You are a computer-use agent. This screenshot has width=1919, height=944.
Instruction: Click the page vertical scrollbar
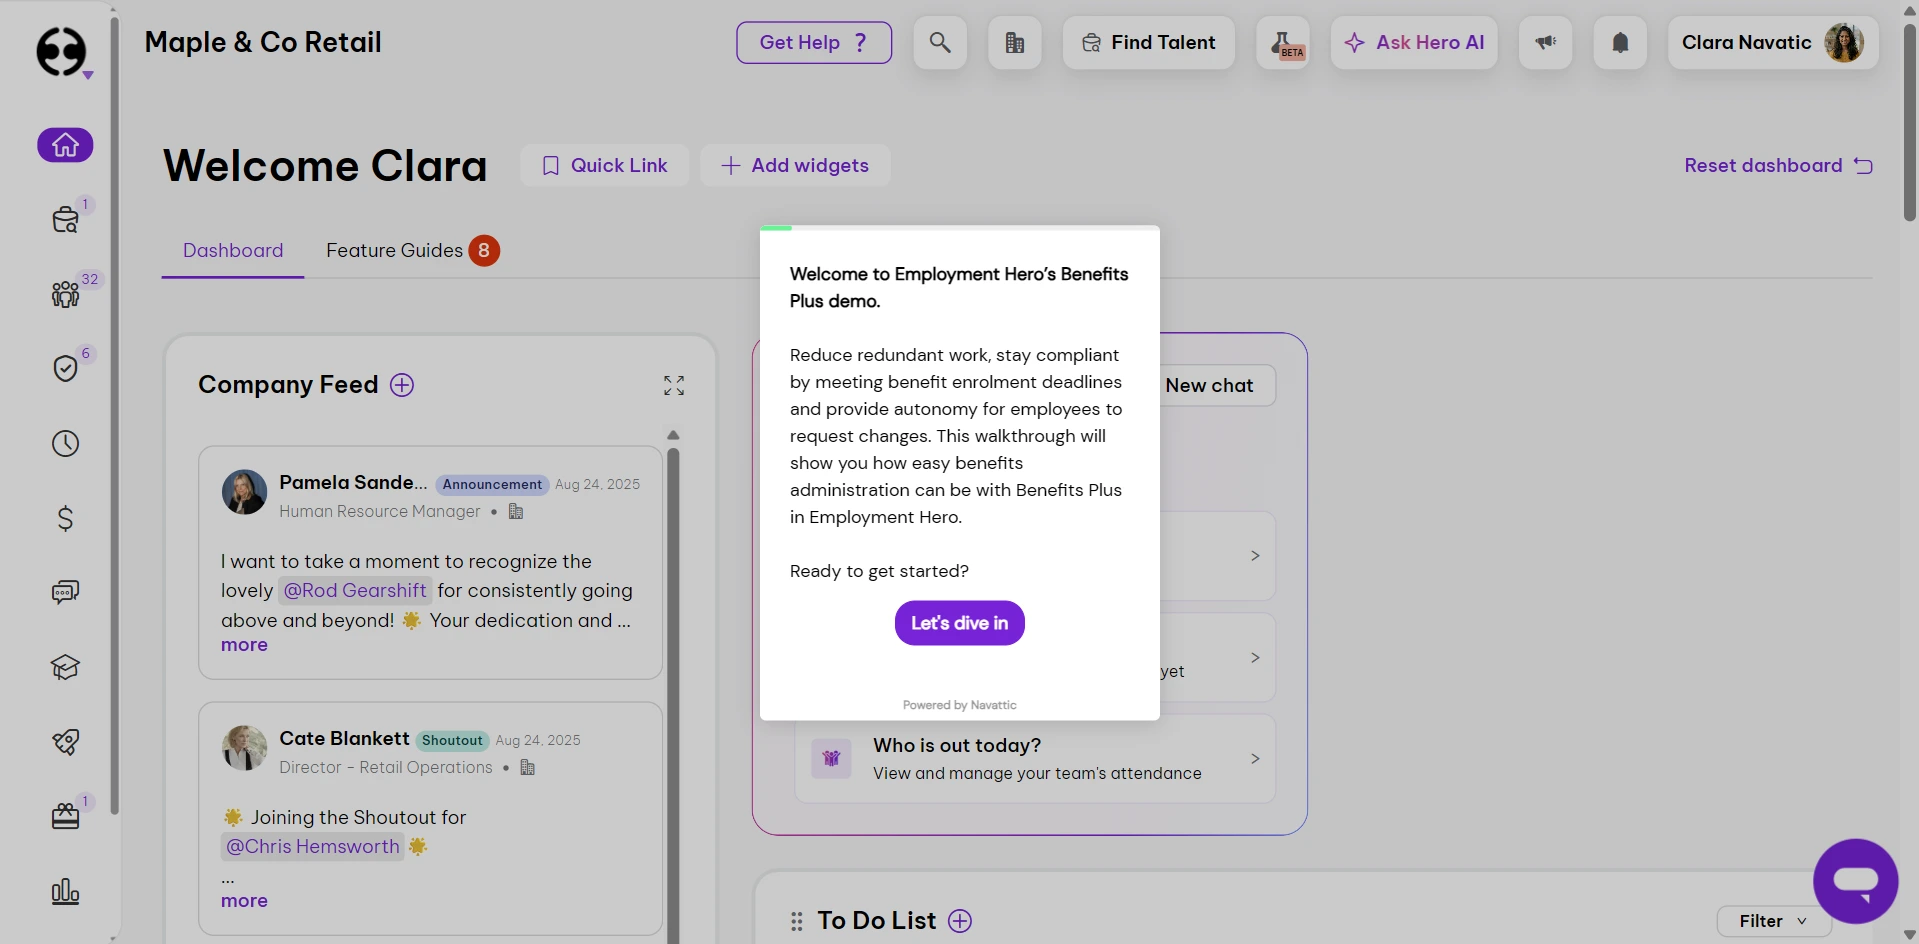pyautogui.click(x=1909, y=120)
